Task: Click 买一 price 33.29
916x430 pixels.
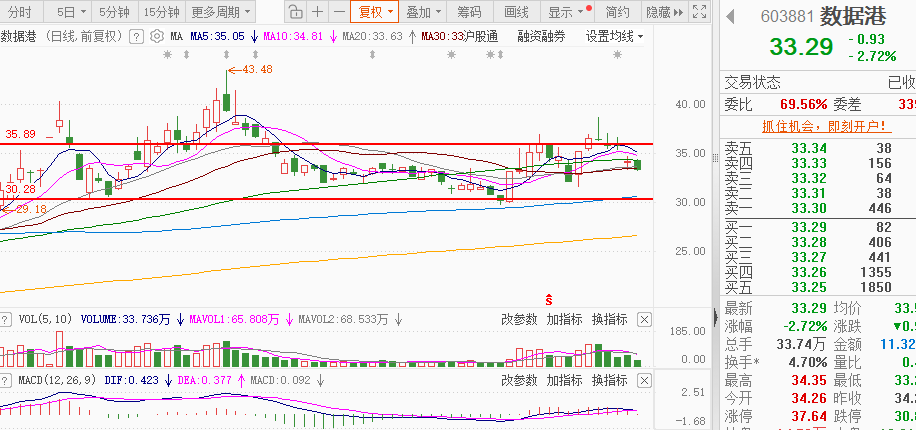Action: pyautogui.click(x=810, y=227)
